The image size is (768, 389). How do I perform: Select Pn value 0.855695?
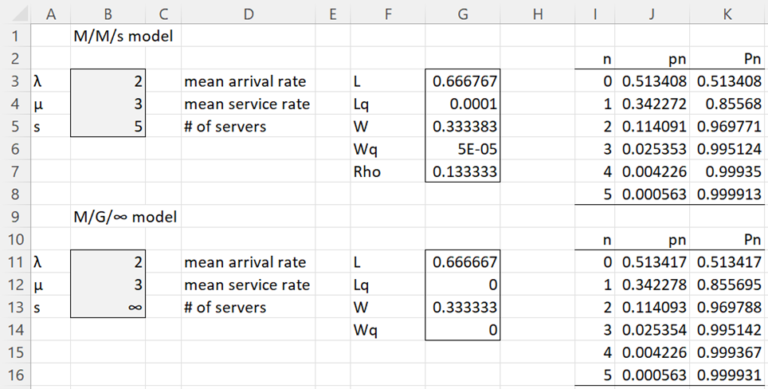727,285
